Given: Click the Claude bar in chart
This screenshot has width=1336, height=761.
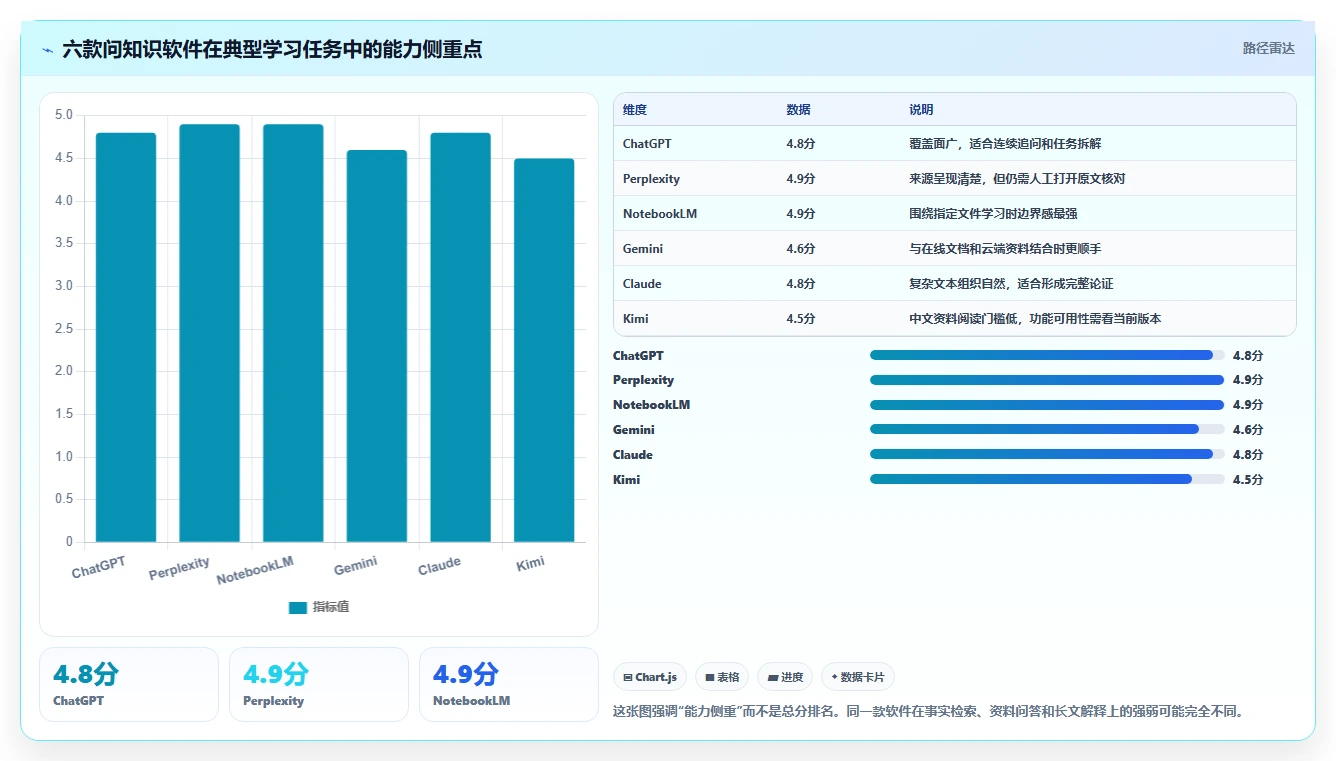Looking at the screenshot, I should (x=461, y=337).
